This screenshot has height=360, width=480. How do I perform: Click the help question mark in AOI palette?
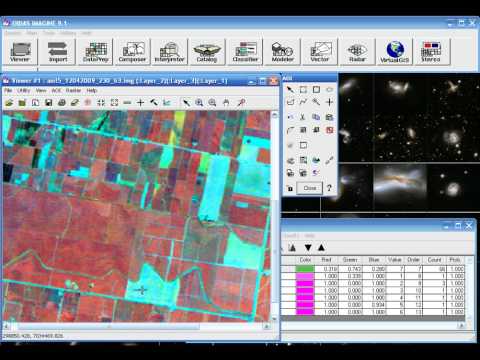329,188
